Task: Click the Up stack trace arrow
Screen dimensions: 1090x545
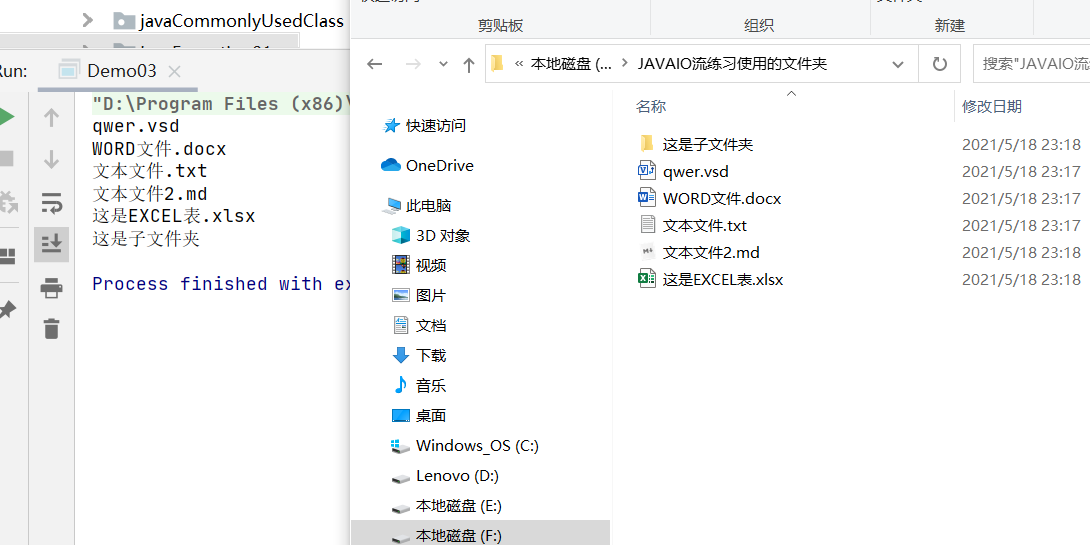Action: (51, 117)
